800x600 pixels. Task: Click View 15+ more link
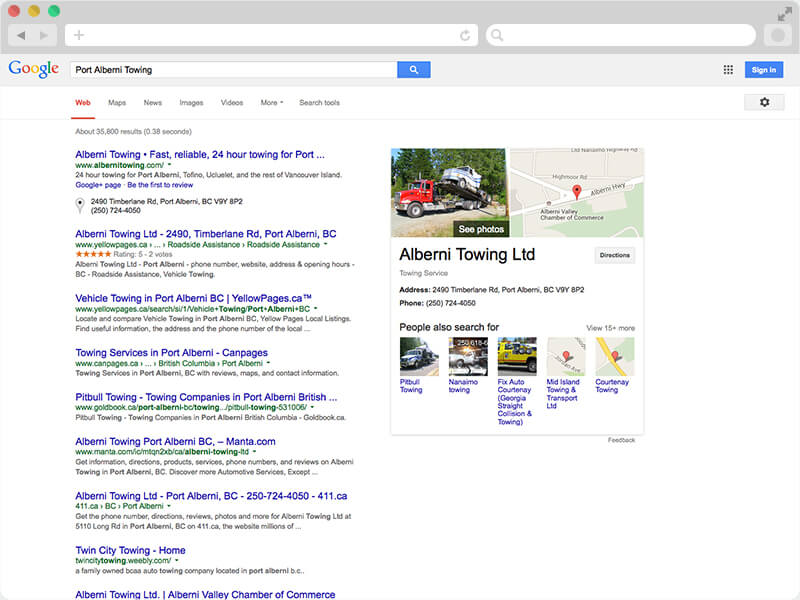610,328
